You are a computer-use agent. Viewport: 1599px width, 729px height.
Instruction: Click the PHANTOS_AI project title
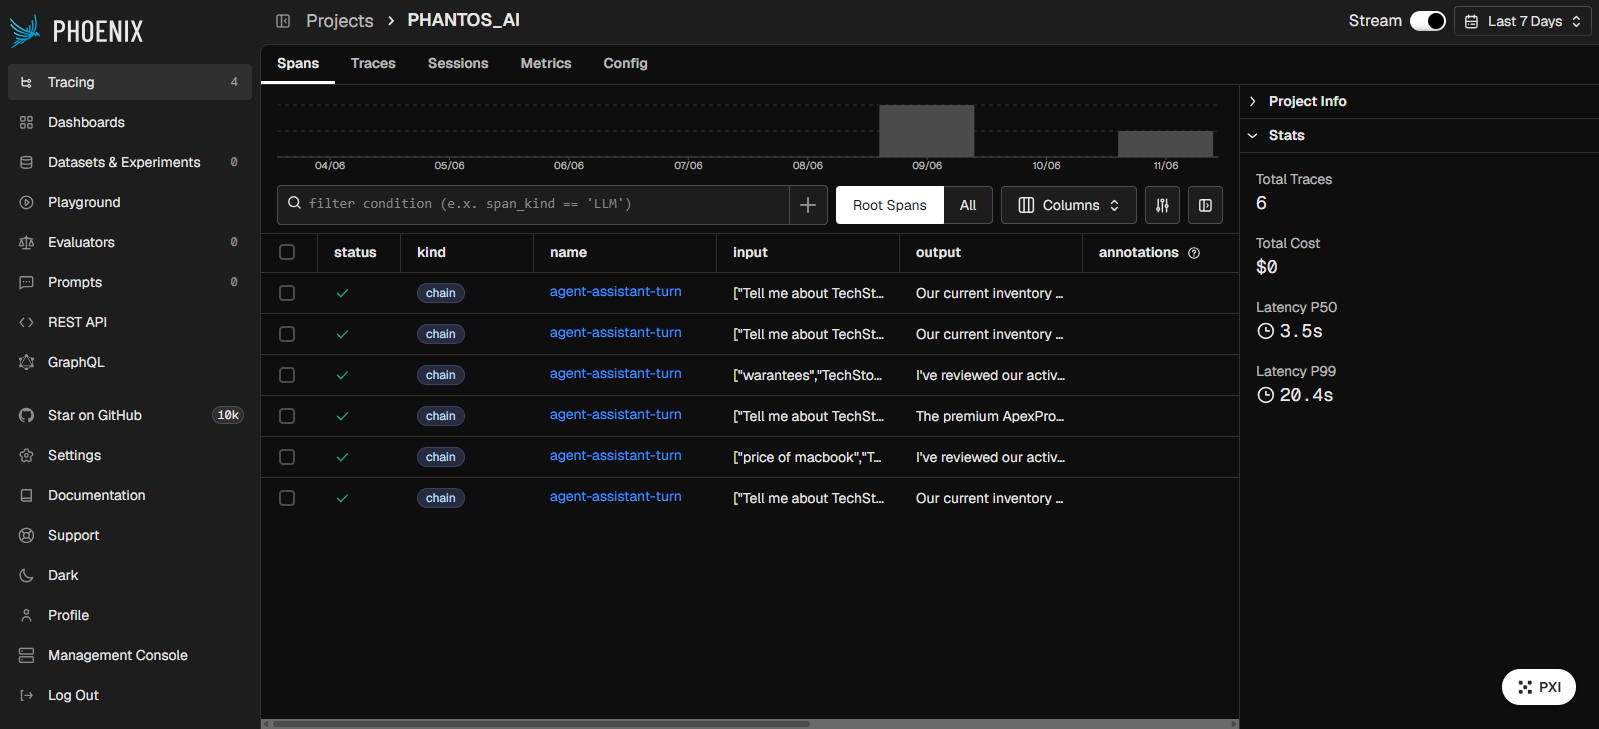pyautogui.click(x=463, y=21)
